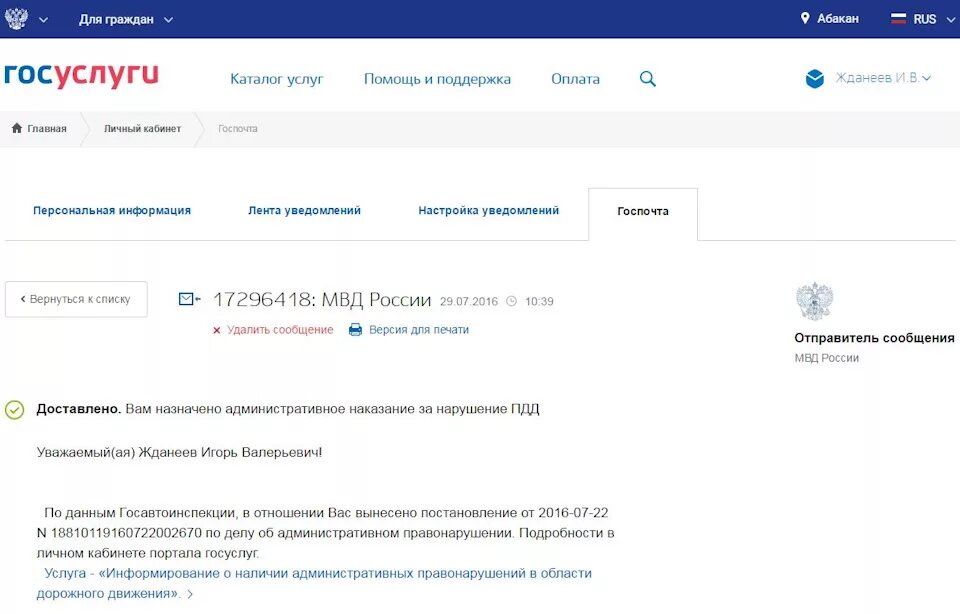Viewport: 960px width, 614px height.
Task: Click the search magnifier icon
Action: pos(648,79)
